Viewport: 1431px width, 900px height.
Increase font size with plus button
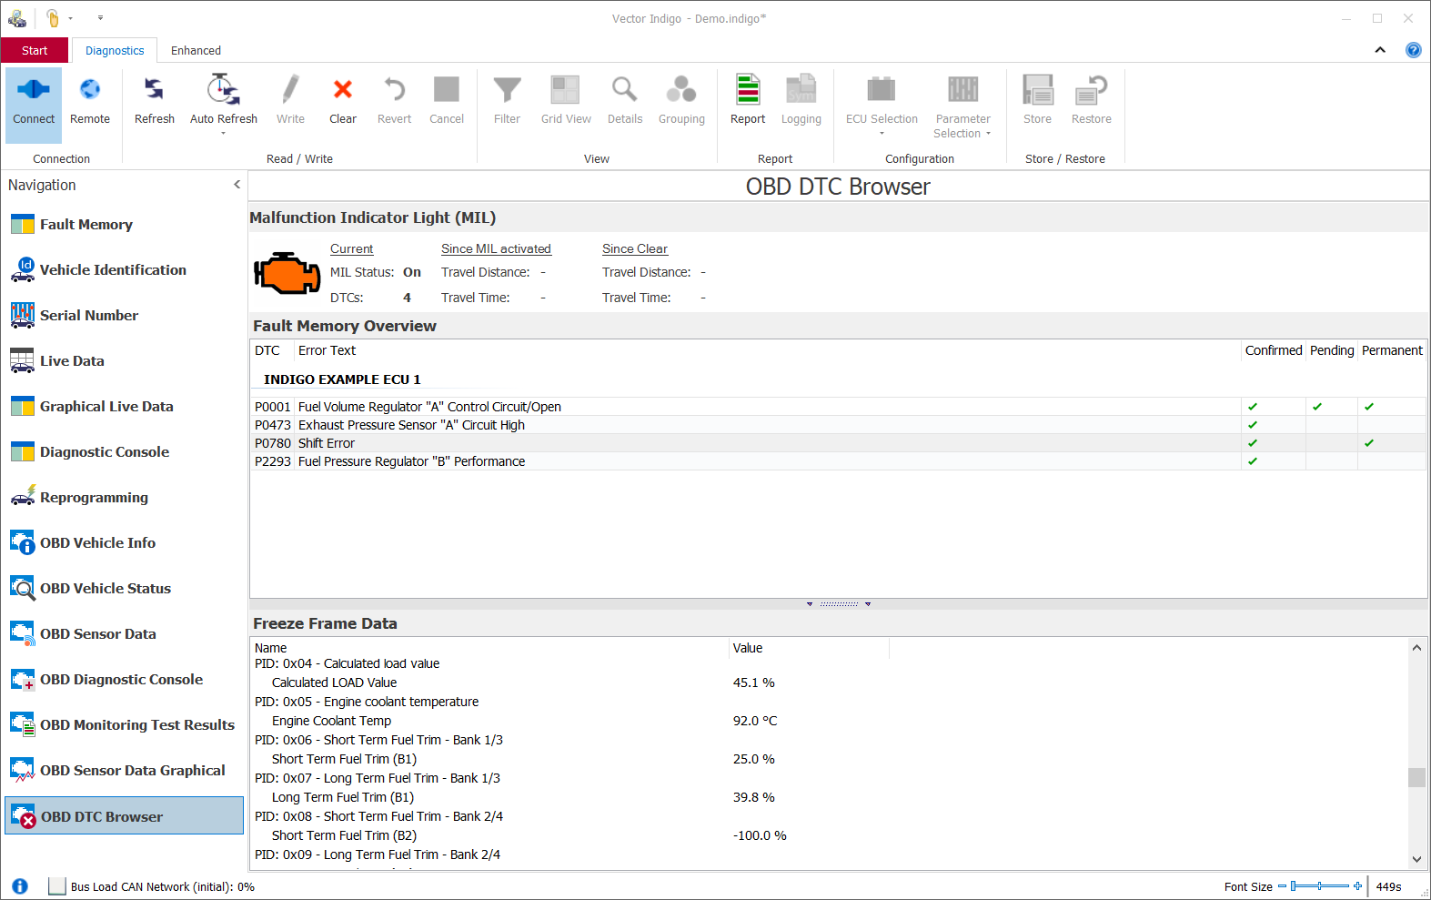pos(1358,886)
